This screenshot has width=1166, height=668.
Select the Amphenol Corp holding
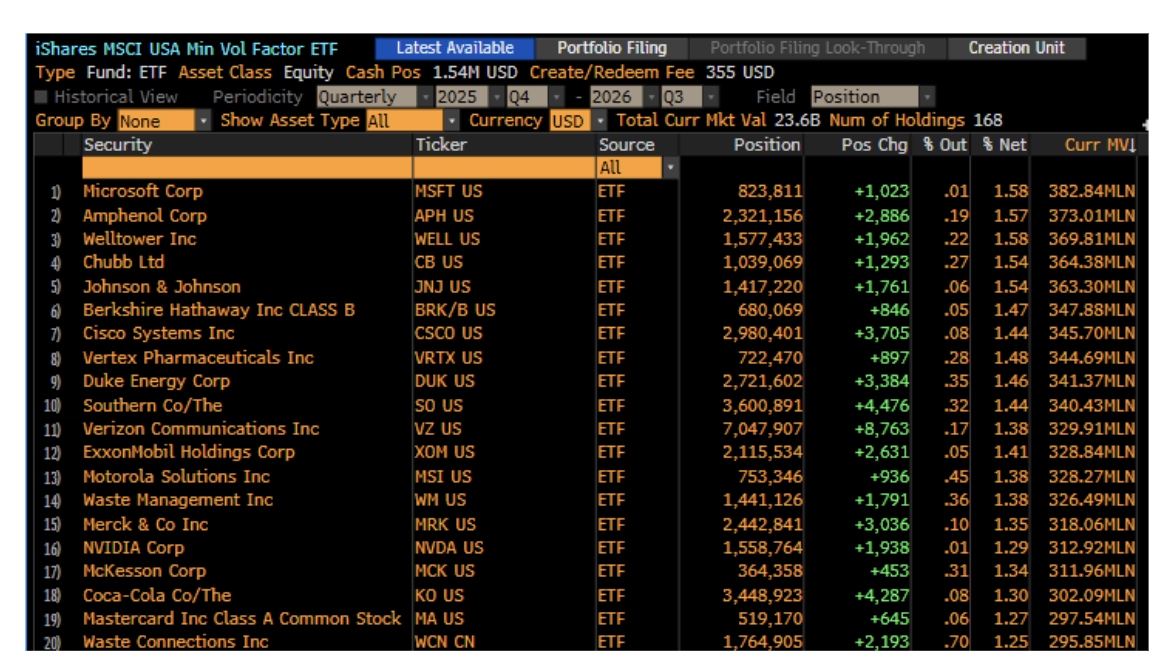(x=144, y=216)
